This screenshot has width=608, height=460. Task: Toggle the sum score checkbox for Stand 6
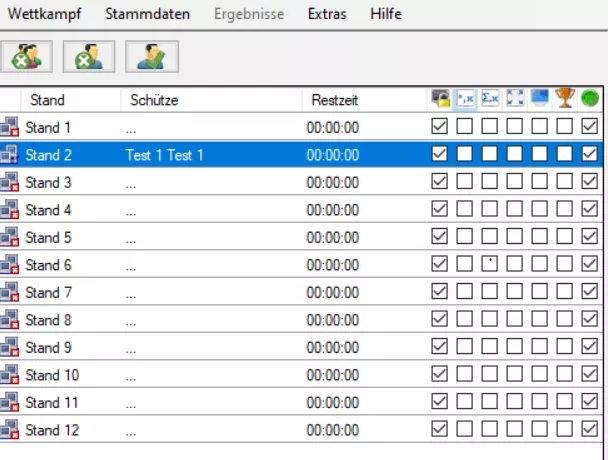point(490,265)
